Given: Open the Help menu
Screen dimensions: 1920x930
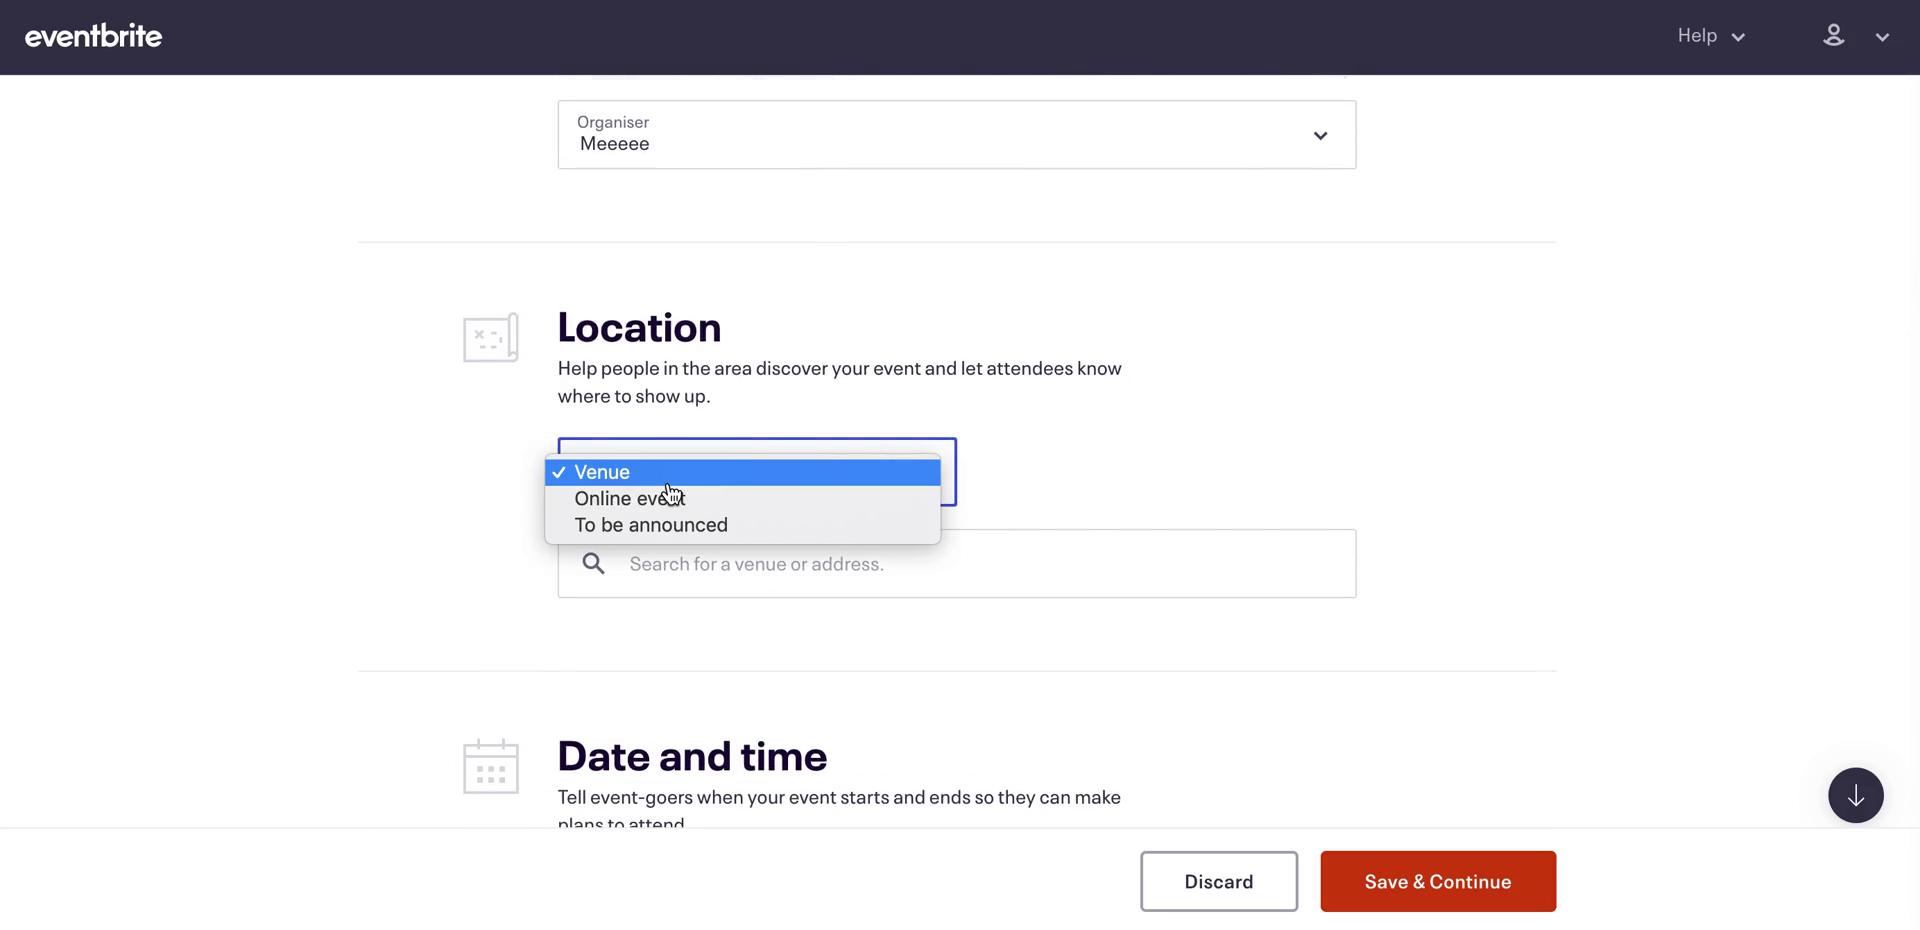Looking at the screenshot, I should point(1711,36).
